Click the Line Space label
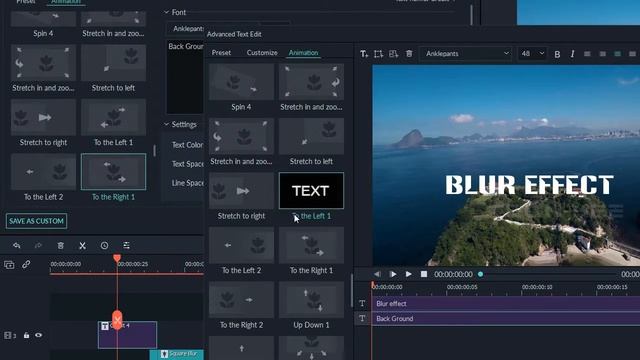The image size is (640, 360). (x=187, y=183)
